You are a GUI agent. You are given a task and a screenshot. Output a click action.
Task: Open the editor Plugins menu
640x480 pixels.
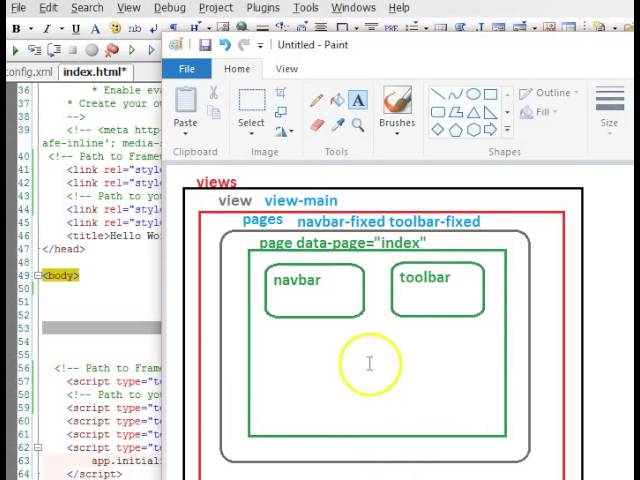(x=263, y=8)
